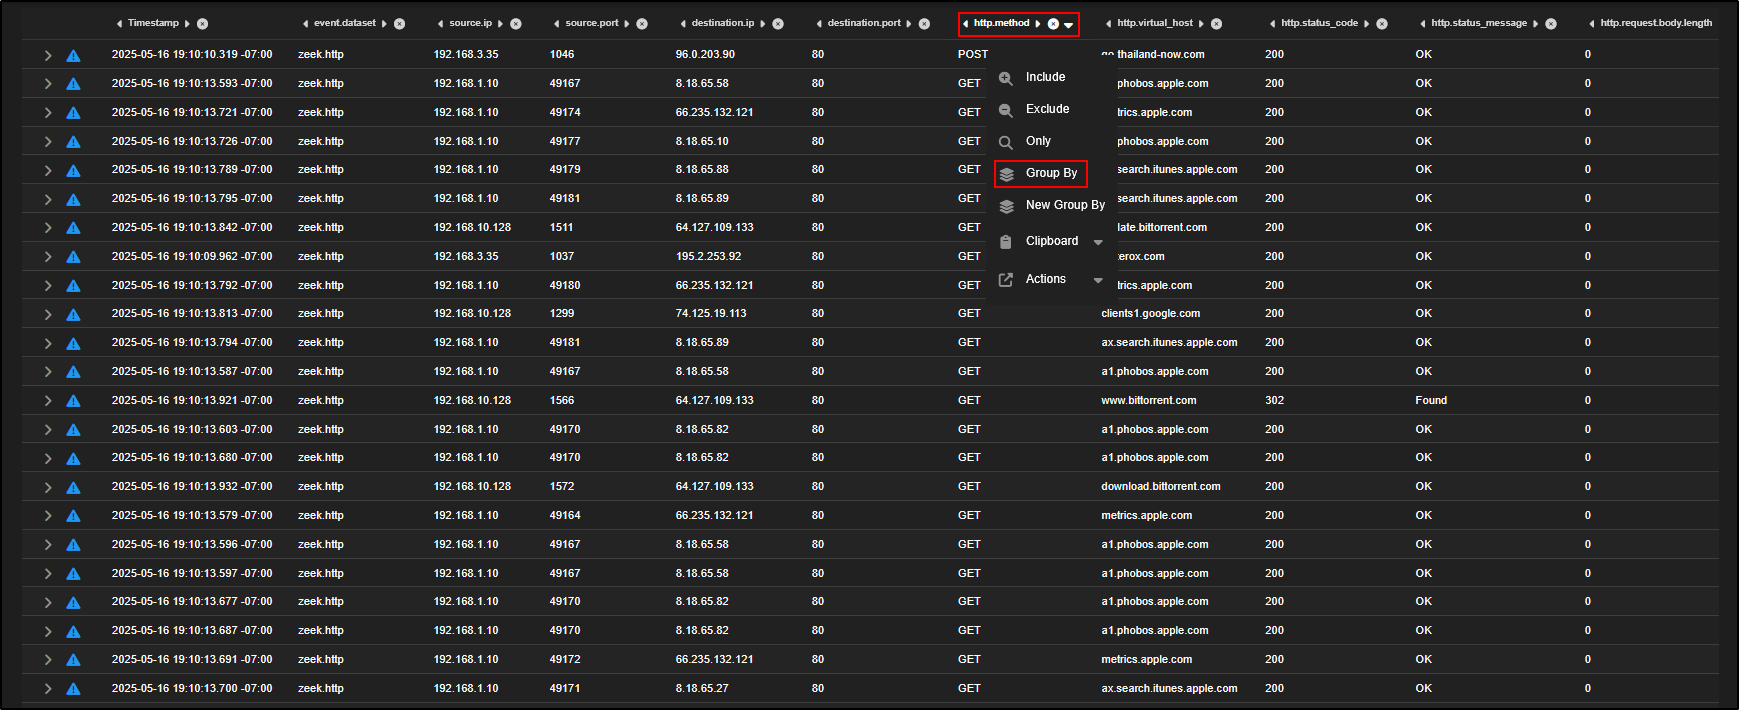Click the alert triangle icon on the 96.0.203.90 row

73,56
